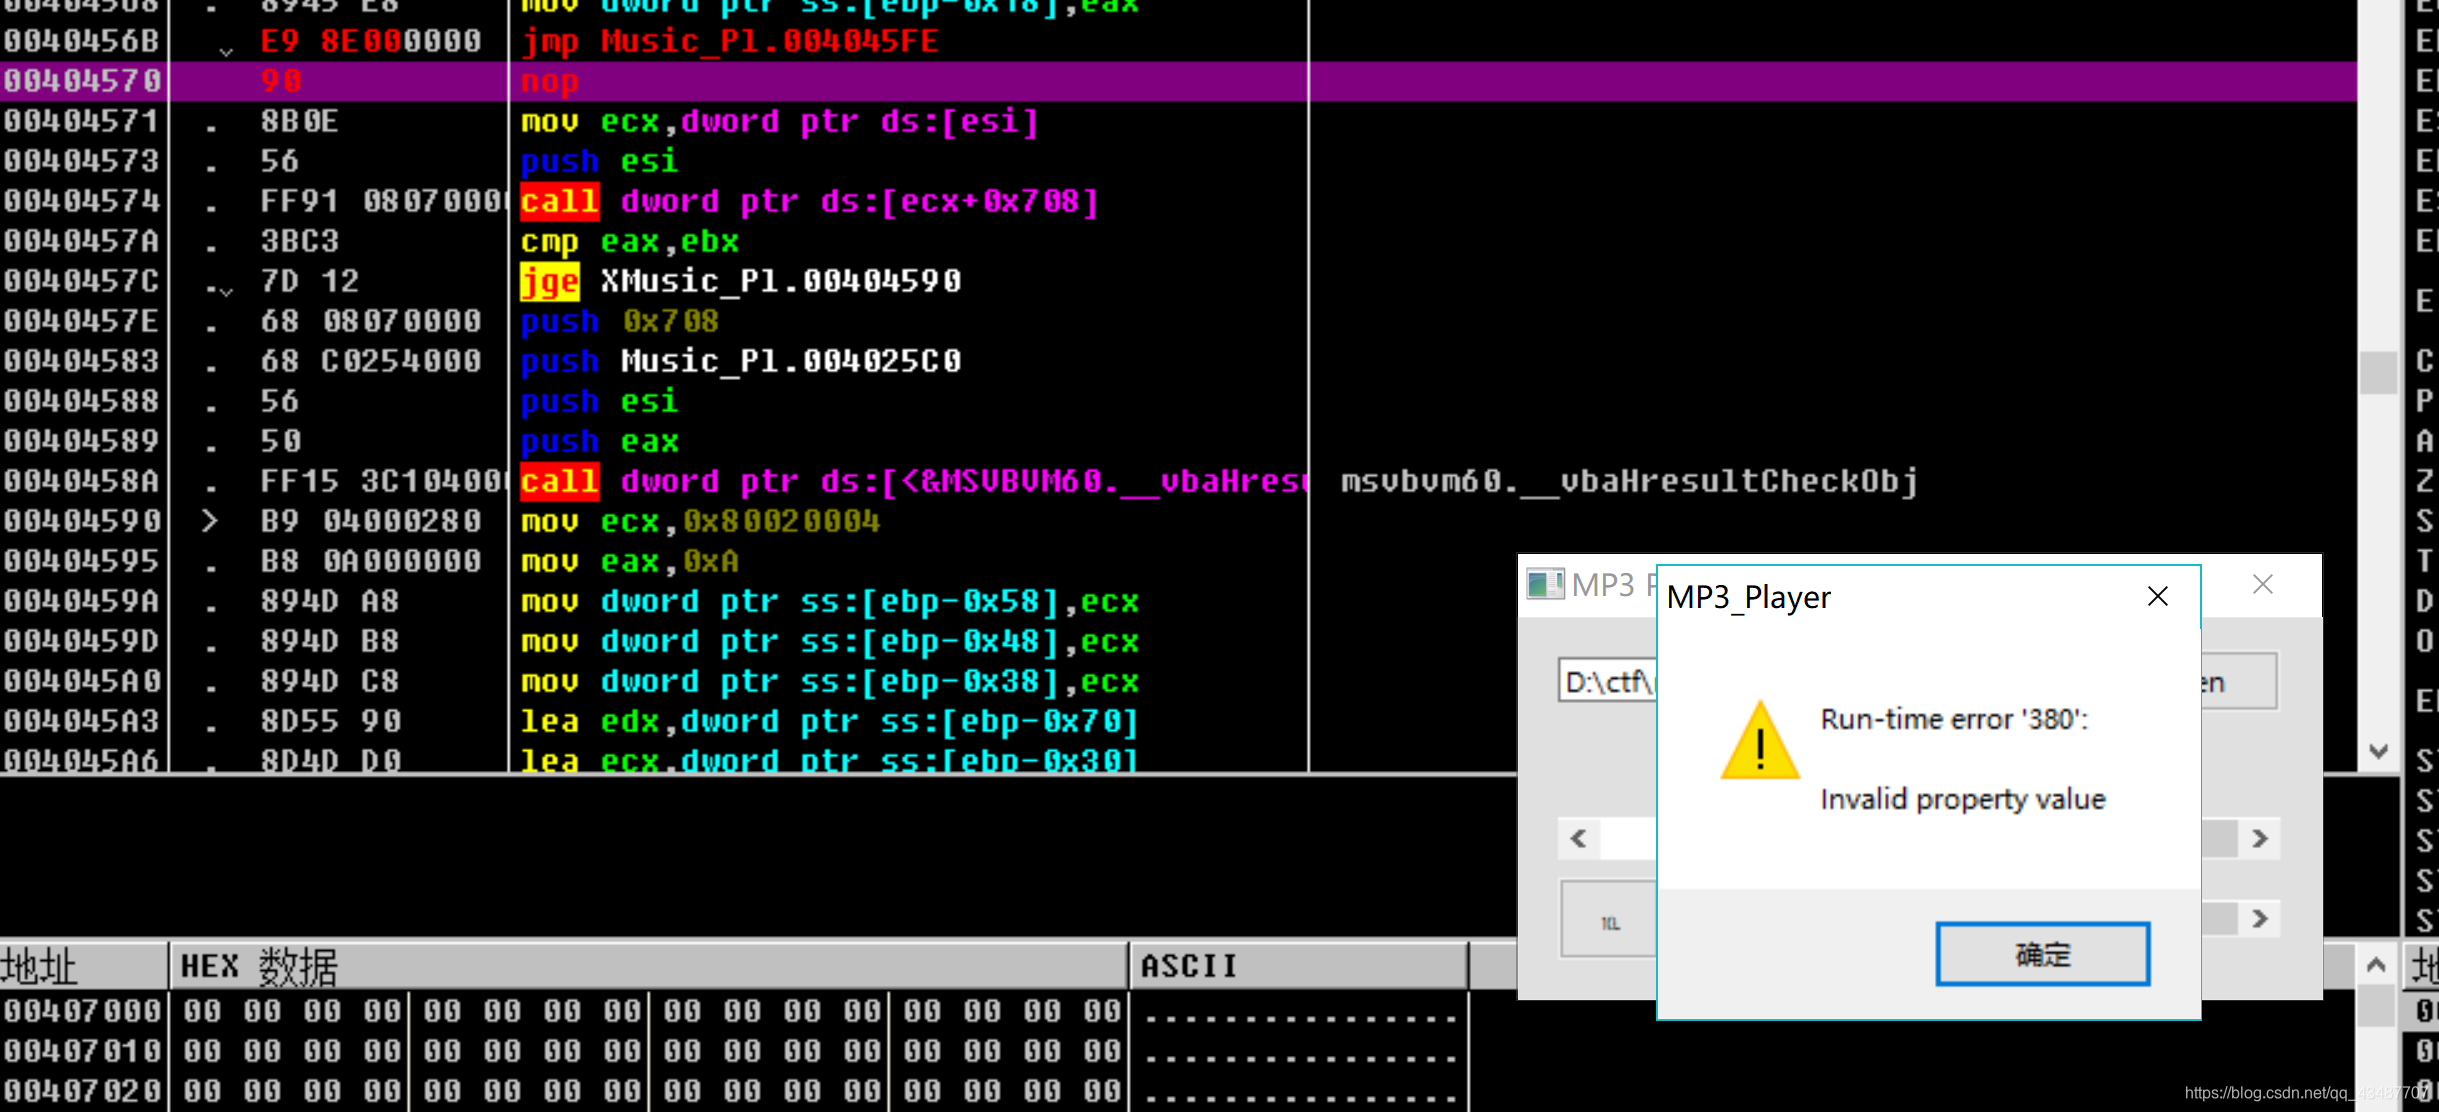Click hex bytes E9 8E000000
This screenshot has height=1112, width=2439.
pyautogui.click(x=371, y=41)
